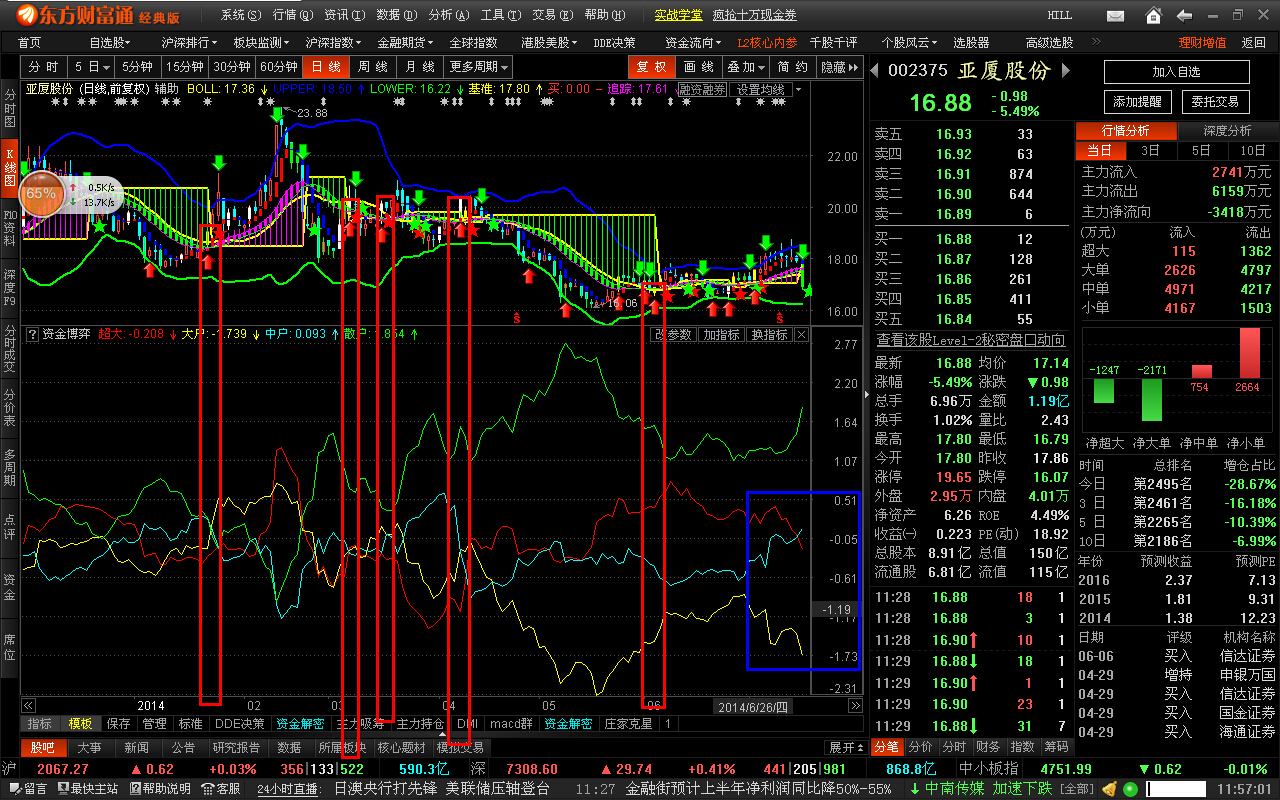Open the 5日 period dropdown
The width and height of the screenshot is (1280, 800).
pyautogui.click(x=92, y=67)
